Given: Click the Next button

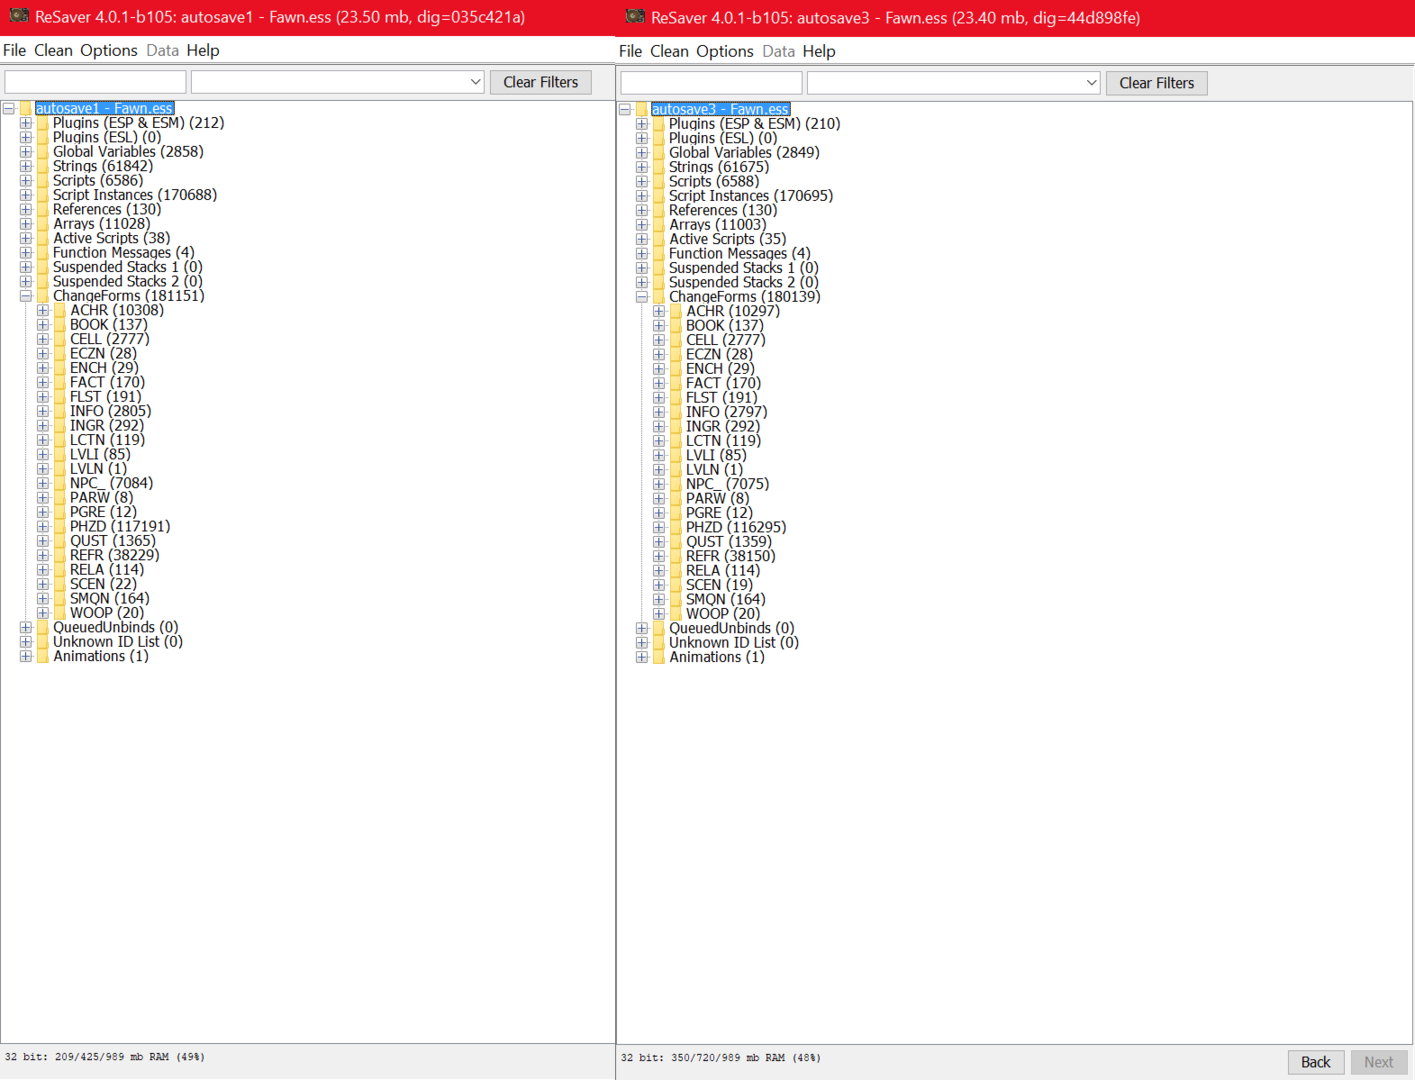Looking at the screenshot, I should point(1379,1062).
